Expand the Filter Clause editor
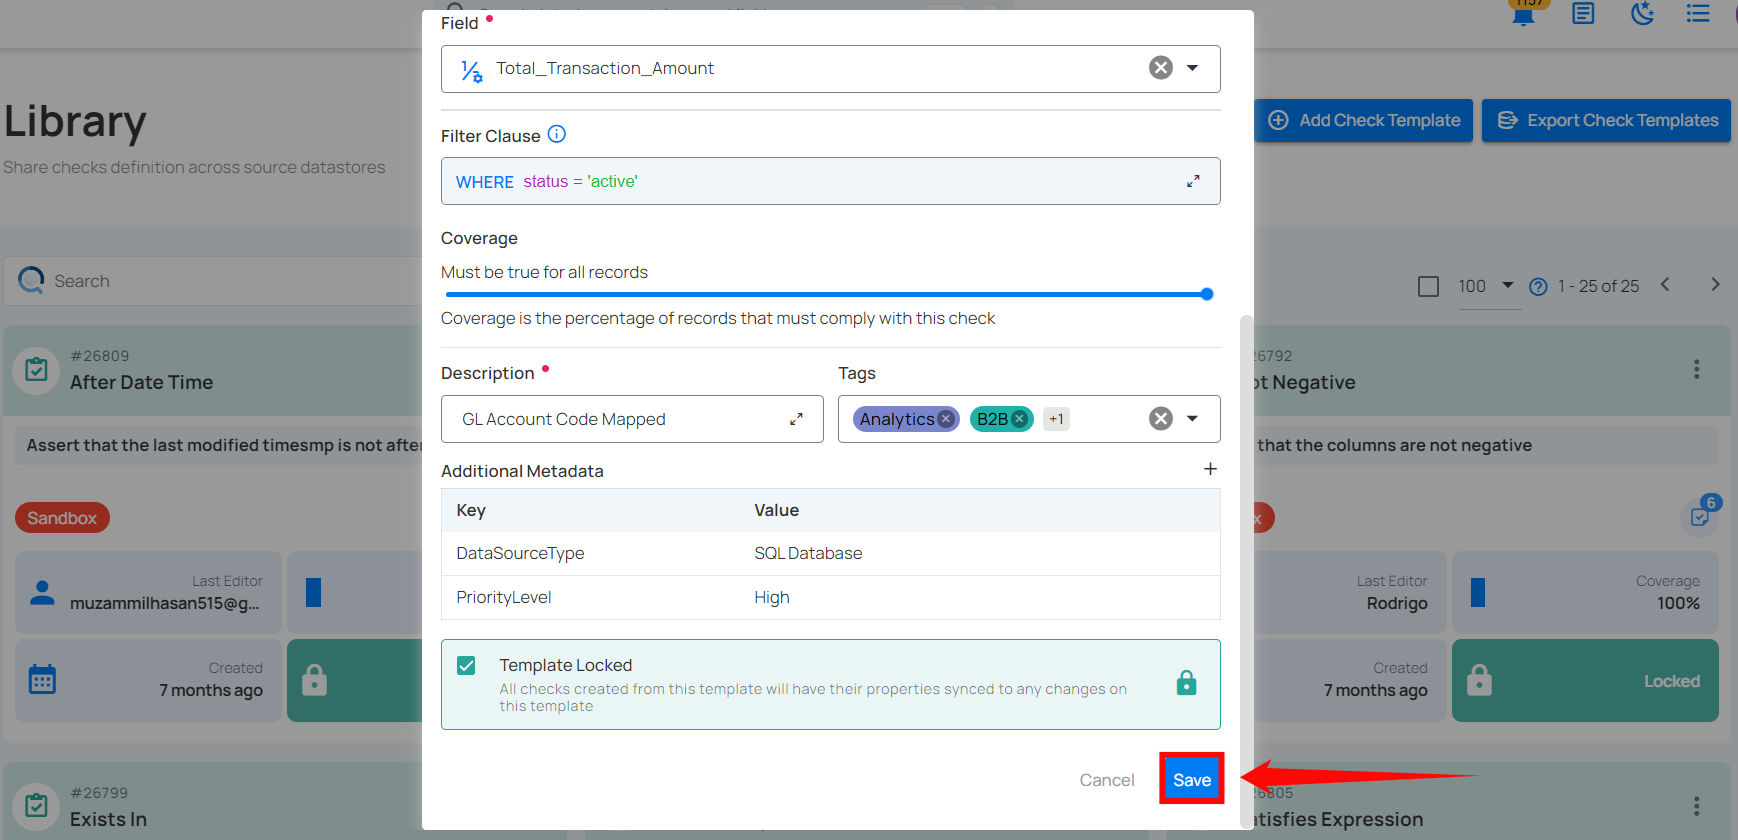This screenshot has width=1738, height=840. [1193, 181]
